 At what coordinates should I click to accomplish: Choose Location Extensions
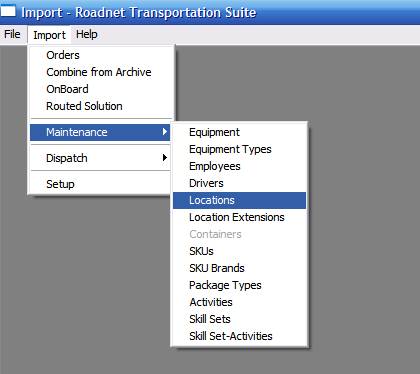(239, 217)
